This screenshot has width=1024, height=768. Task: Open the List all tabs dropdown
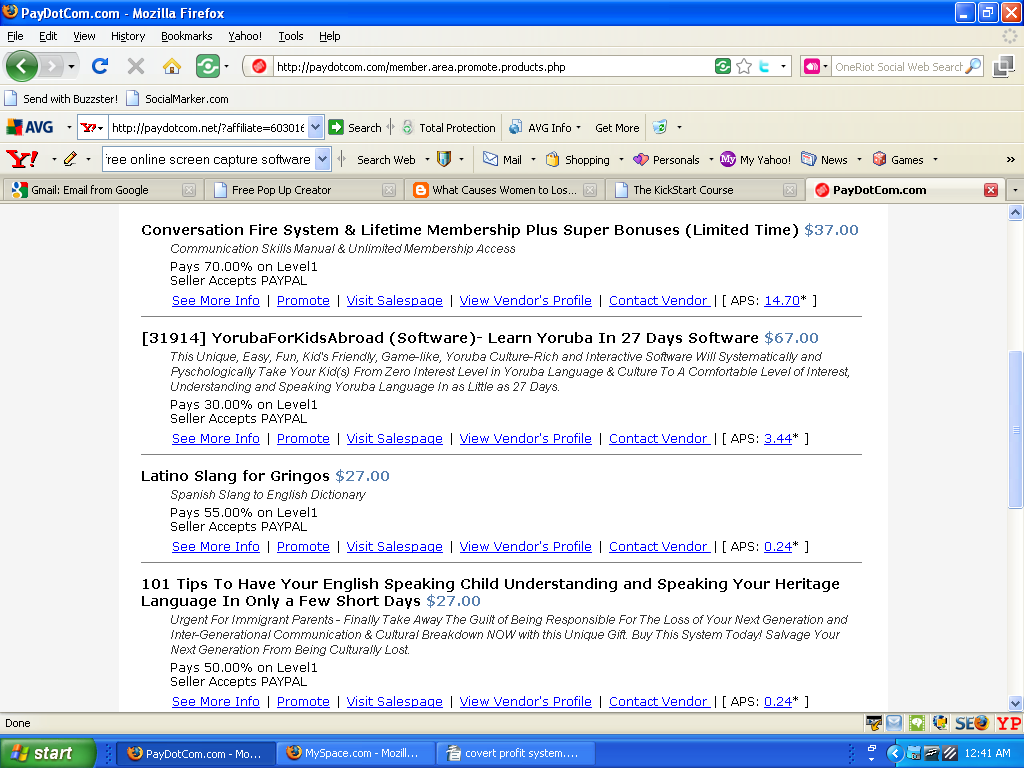point(1015,190)
